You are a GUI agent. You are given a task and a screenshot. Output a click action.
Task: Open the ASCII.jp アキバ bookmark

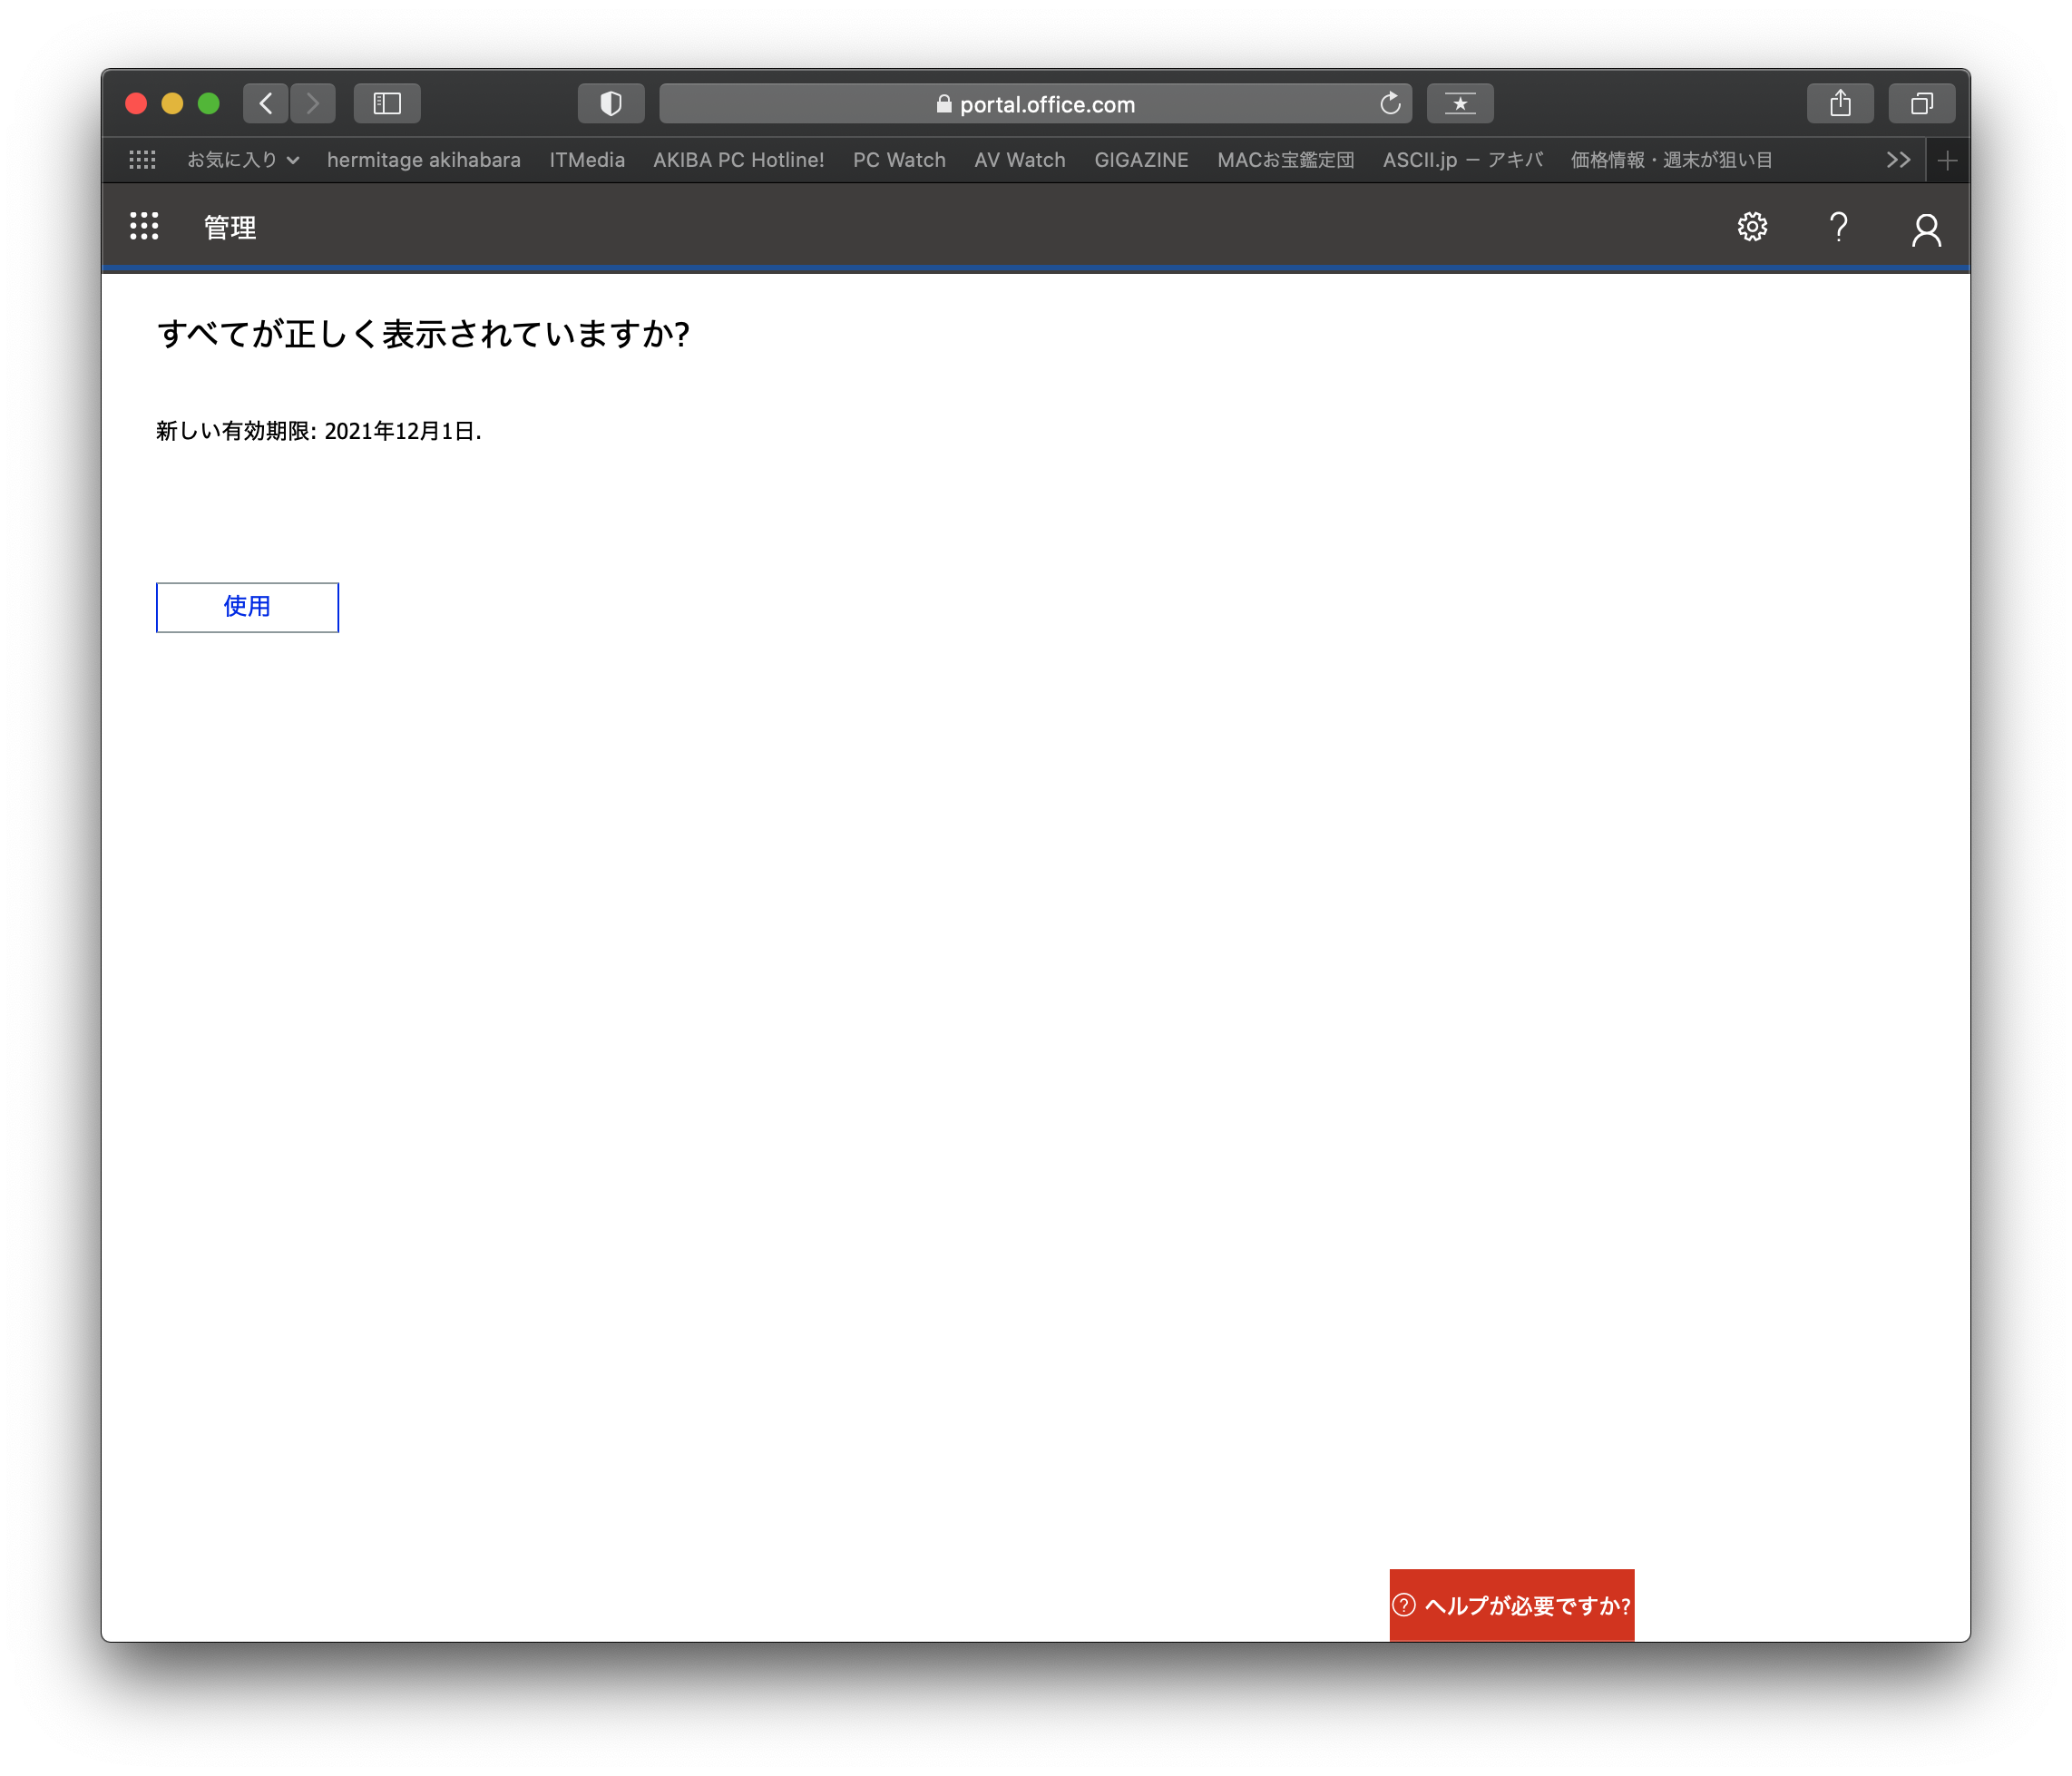1463,160
